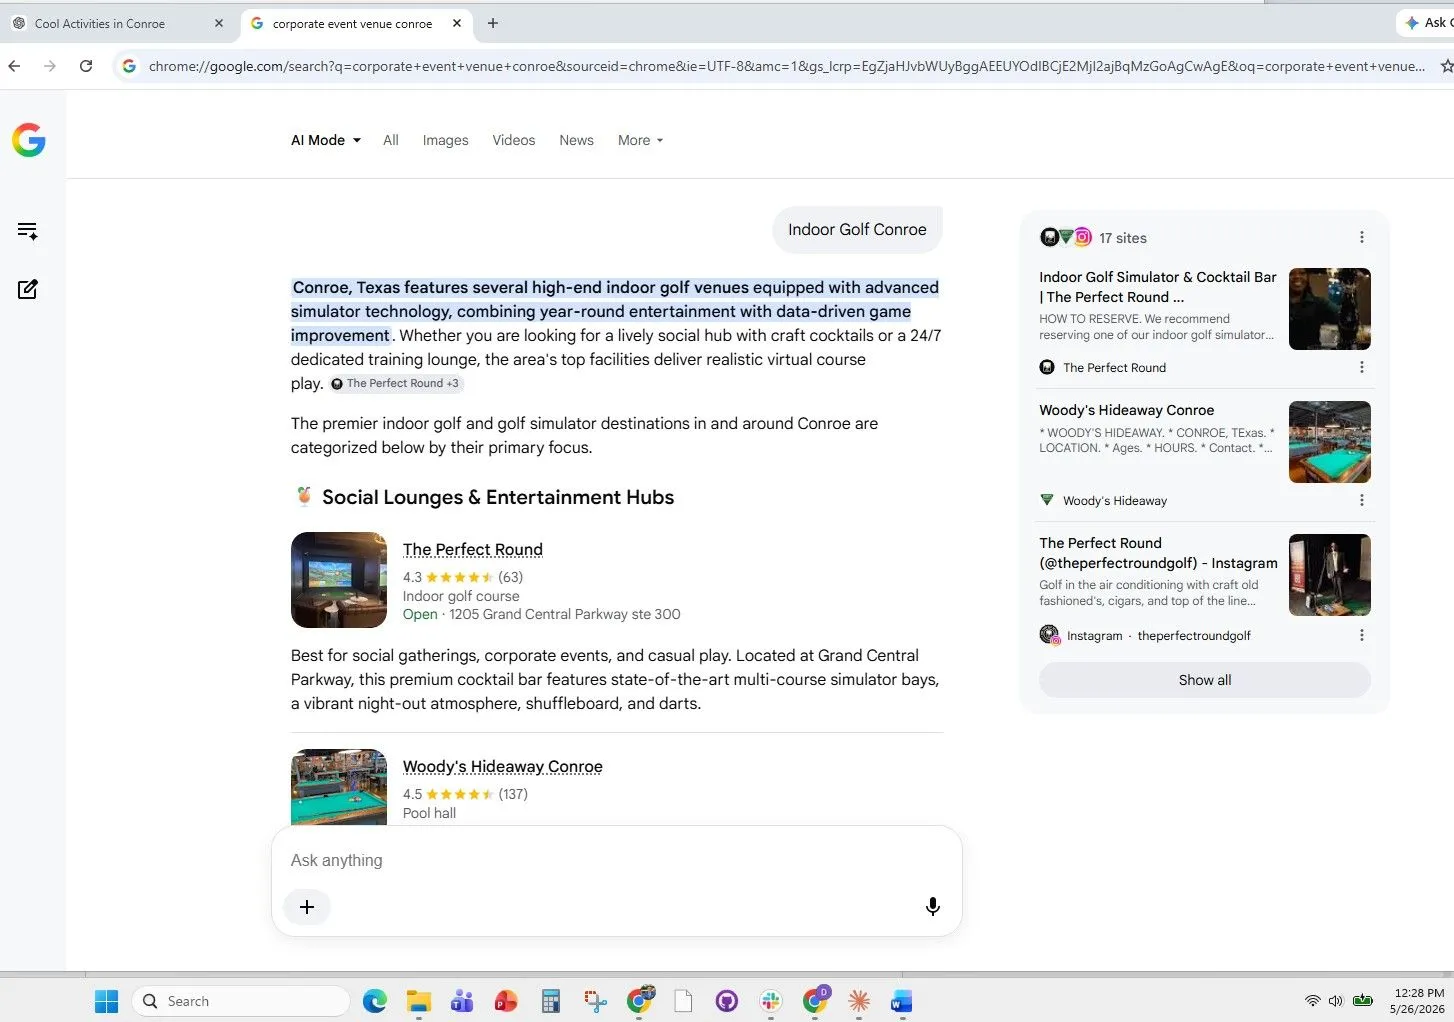Image resolution: width=1454 pixels, height=1022 pixels.
Task: Open Woody's Hideaway pool table thumbnail in results
Action: [x=339, y=787]
